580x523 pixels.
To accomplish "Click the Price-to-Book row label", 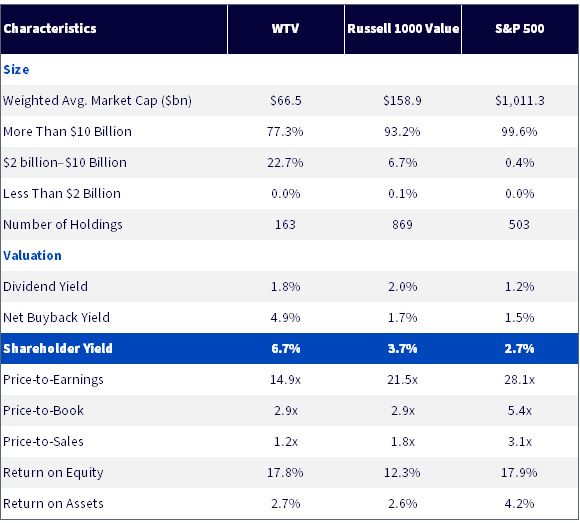I will (x=43, y=411).
